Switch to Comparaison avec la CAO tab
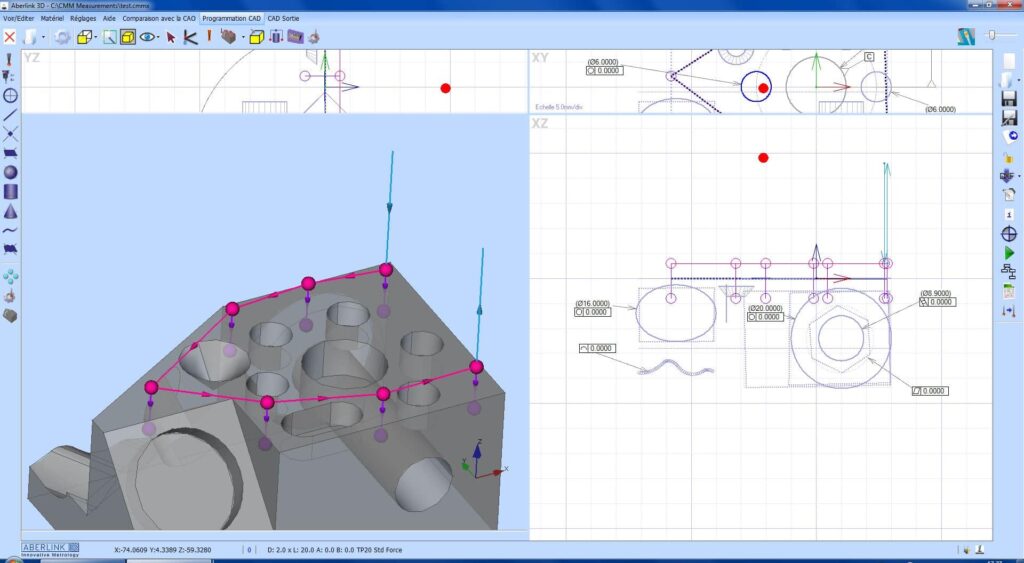 pyautogui.click(x=159, y=18)
